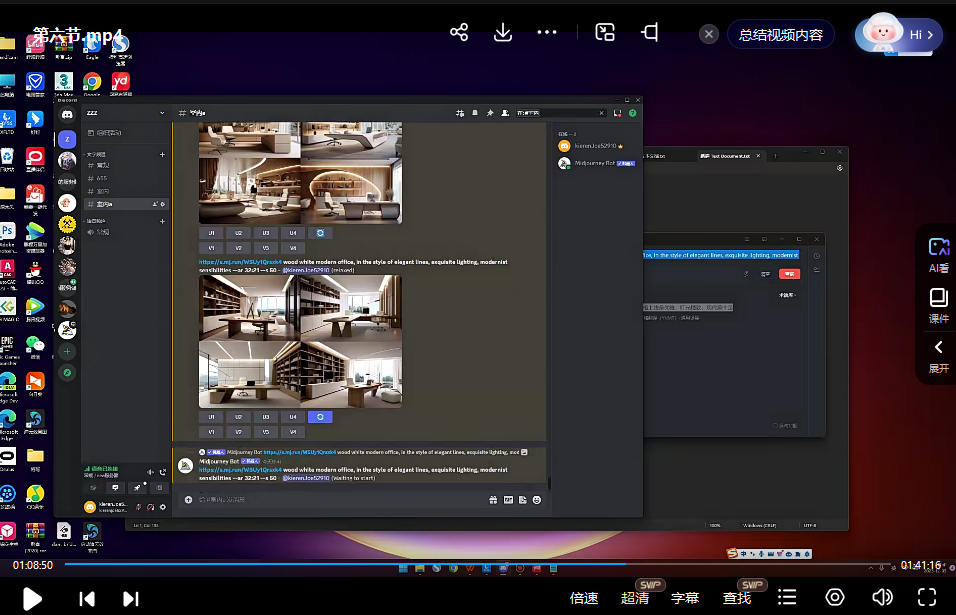Viewport: 956px width, 615px height.
Task: Open the 倍速 playback speed menu
Action: click(584, 598)
